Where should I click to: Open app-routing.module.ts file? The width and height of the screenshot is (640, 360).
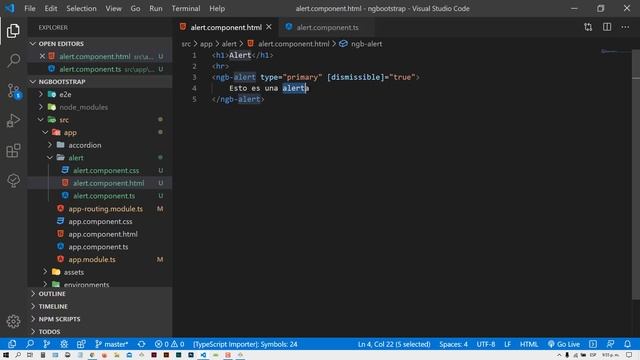tap(100, 209)
